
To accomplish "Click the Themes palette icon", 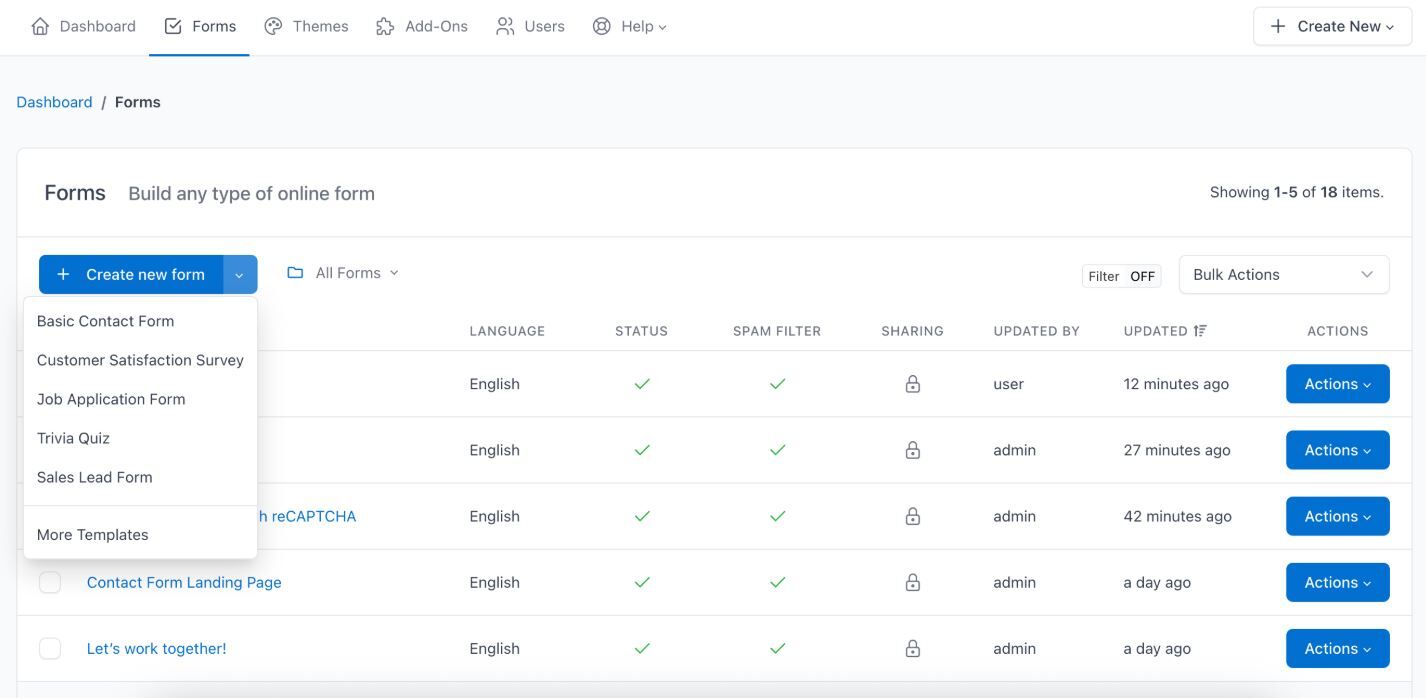I will 273,27.
